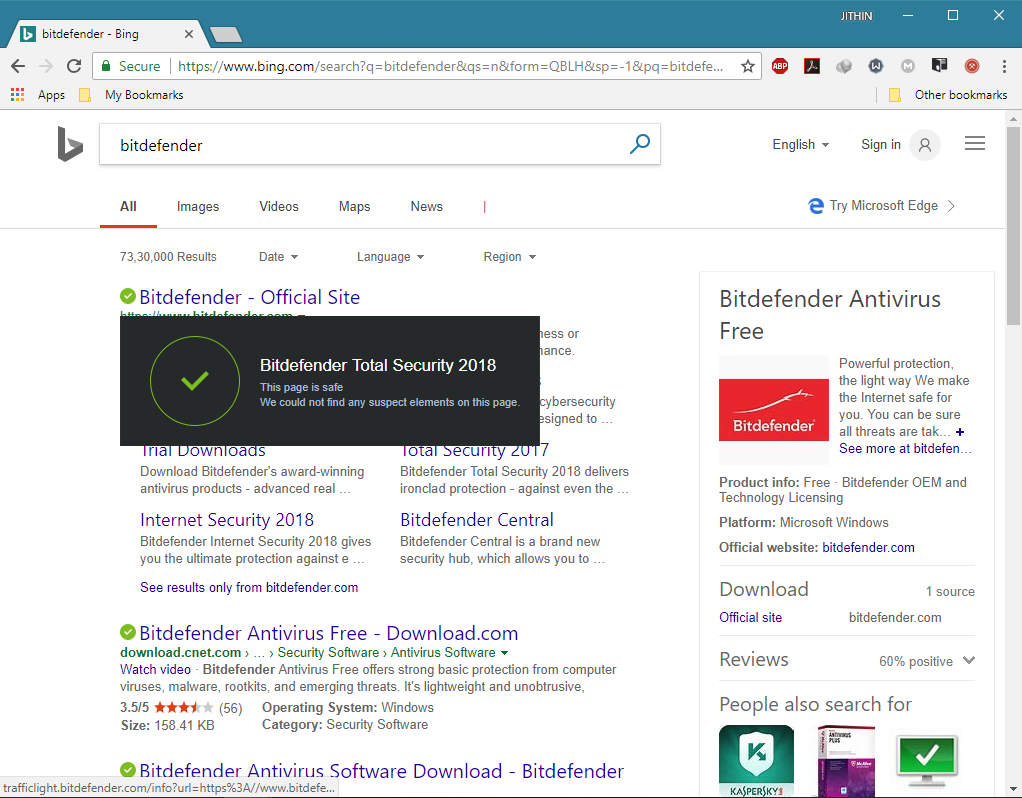The width and height of the screenshot is (1022, 798).
Task: Click See more at bitdefender link
Action: pyautogui.click(x=905, y=449)
